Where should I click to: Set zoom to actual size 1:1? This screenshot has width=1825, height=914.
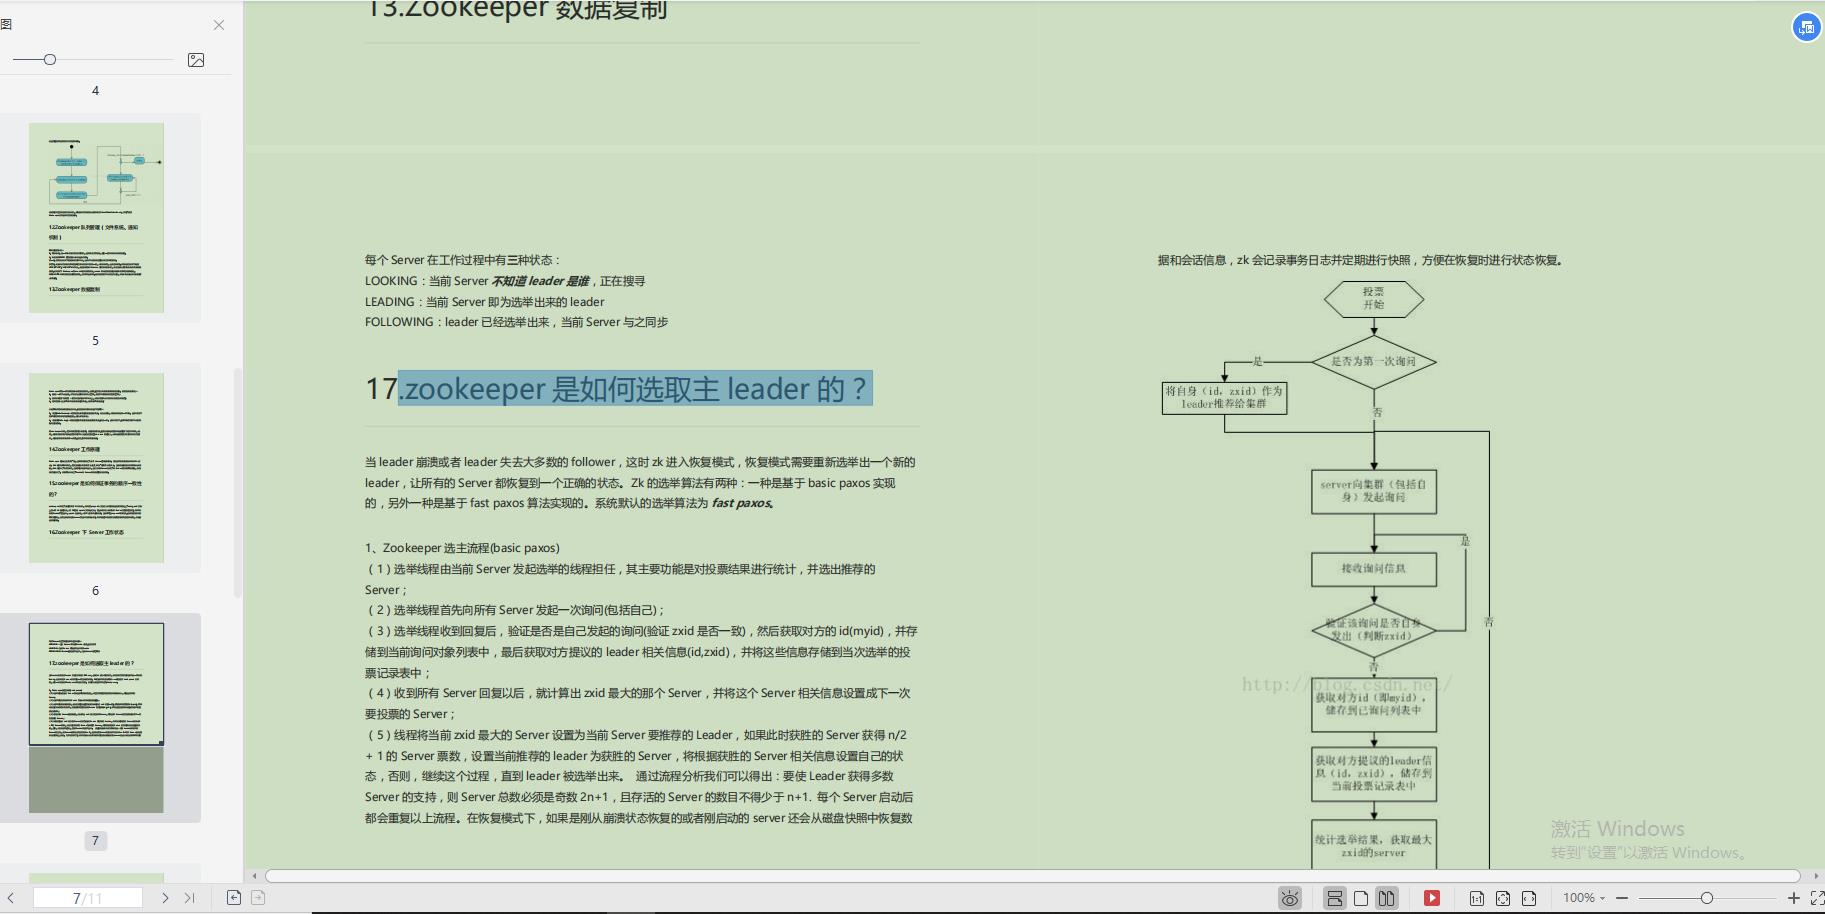coord(1477,898)
